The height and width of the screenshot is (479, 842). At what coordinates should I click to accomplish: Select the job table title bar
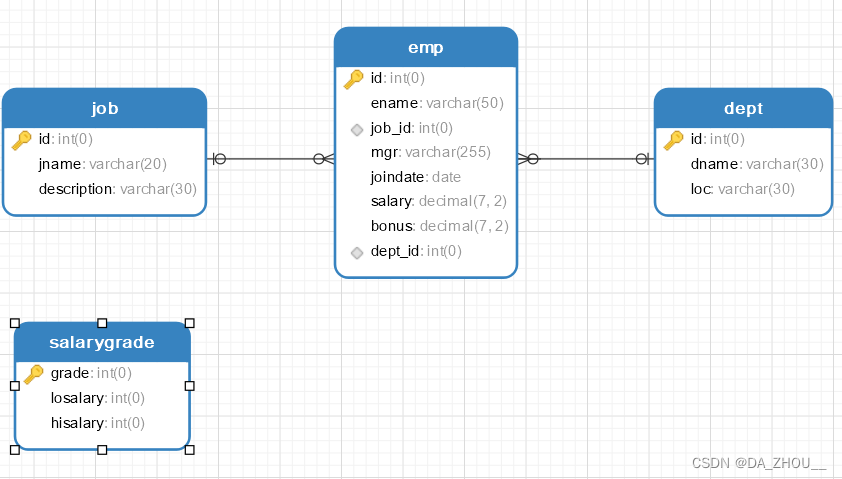[x=105, y=108]
